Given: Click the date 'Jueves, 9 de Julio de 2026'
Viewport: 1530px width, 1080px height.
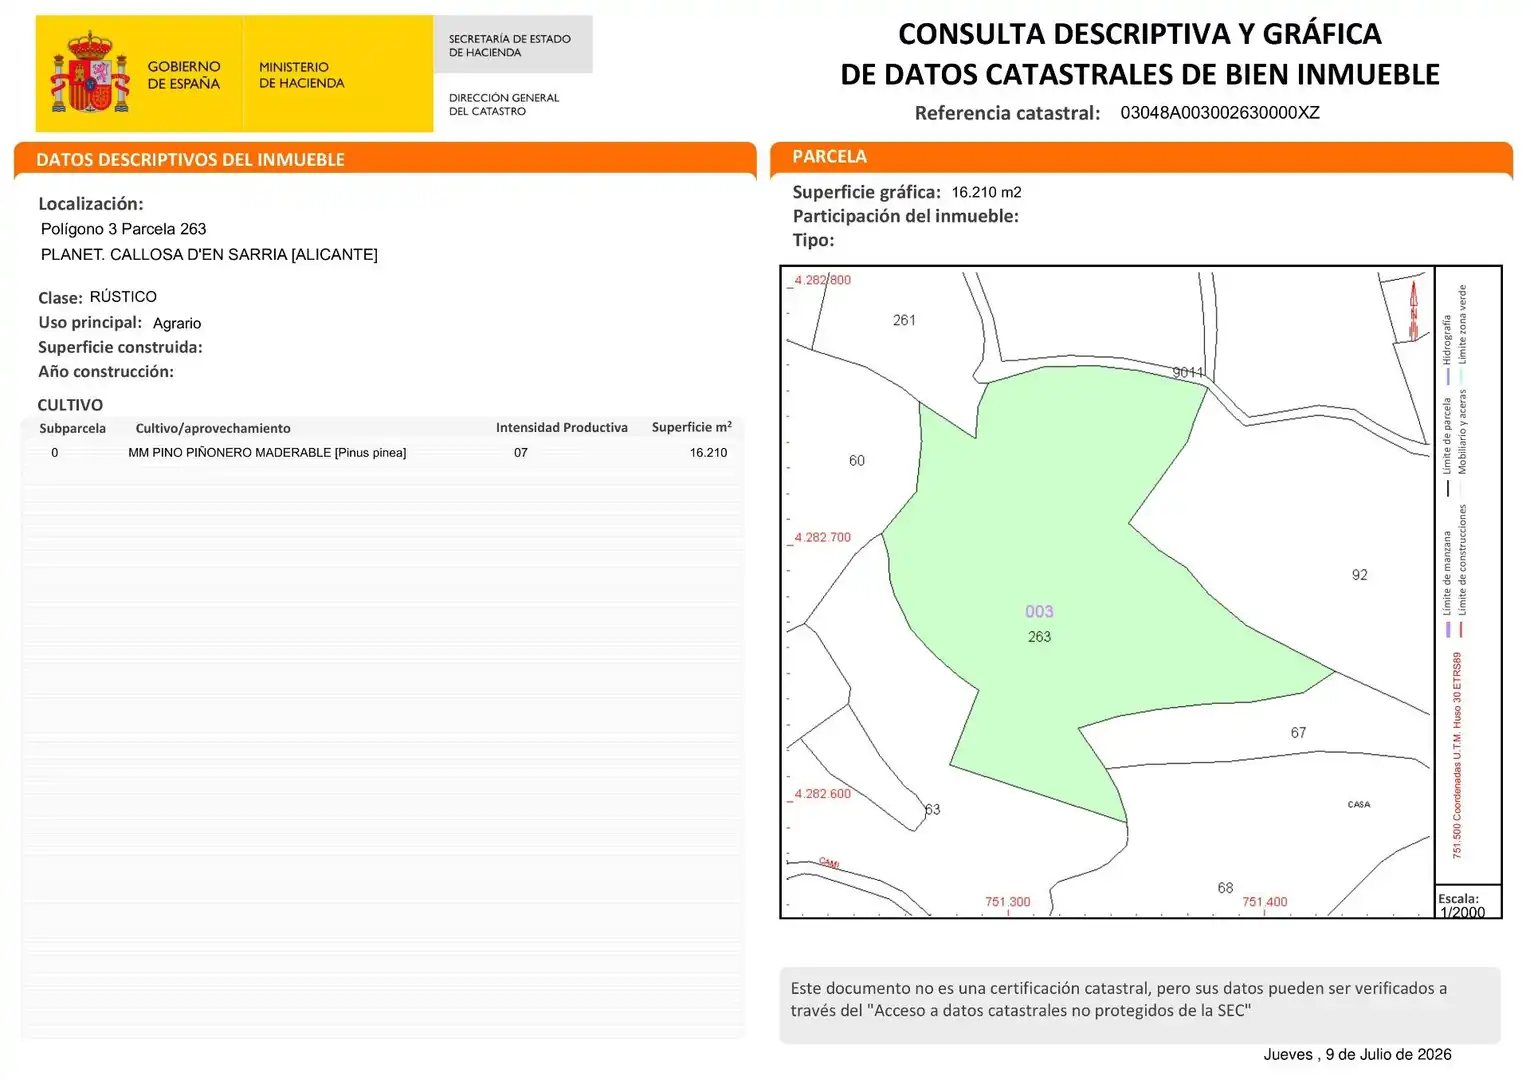Looking at the screenshot, I should click(1357, 1054).
